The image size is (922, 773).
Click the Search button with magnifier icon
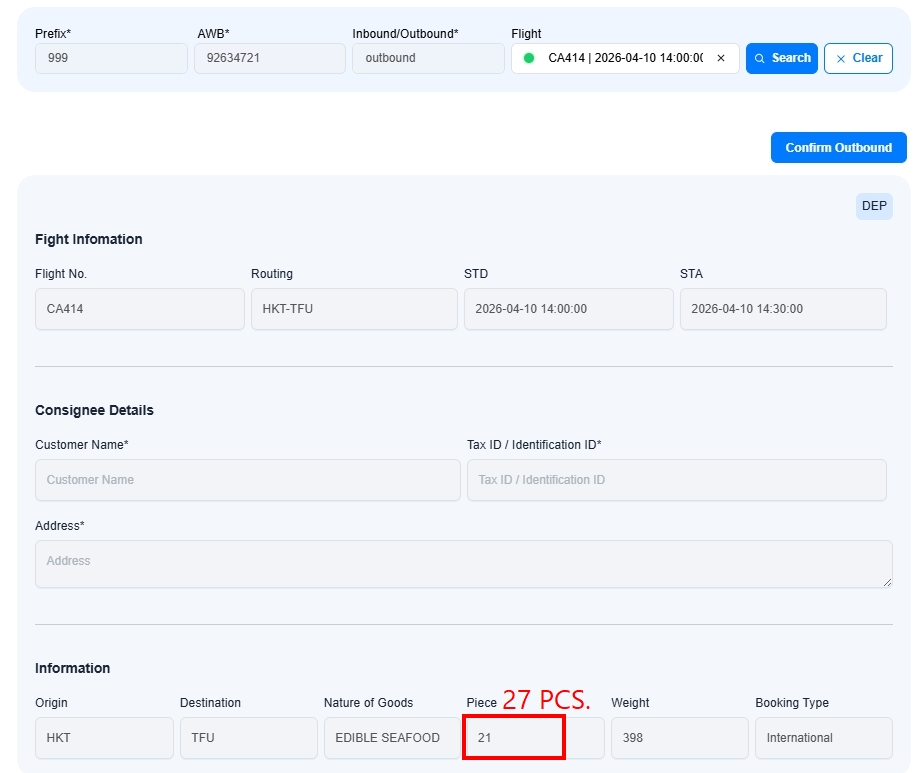coord(781,58)
